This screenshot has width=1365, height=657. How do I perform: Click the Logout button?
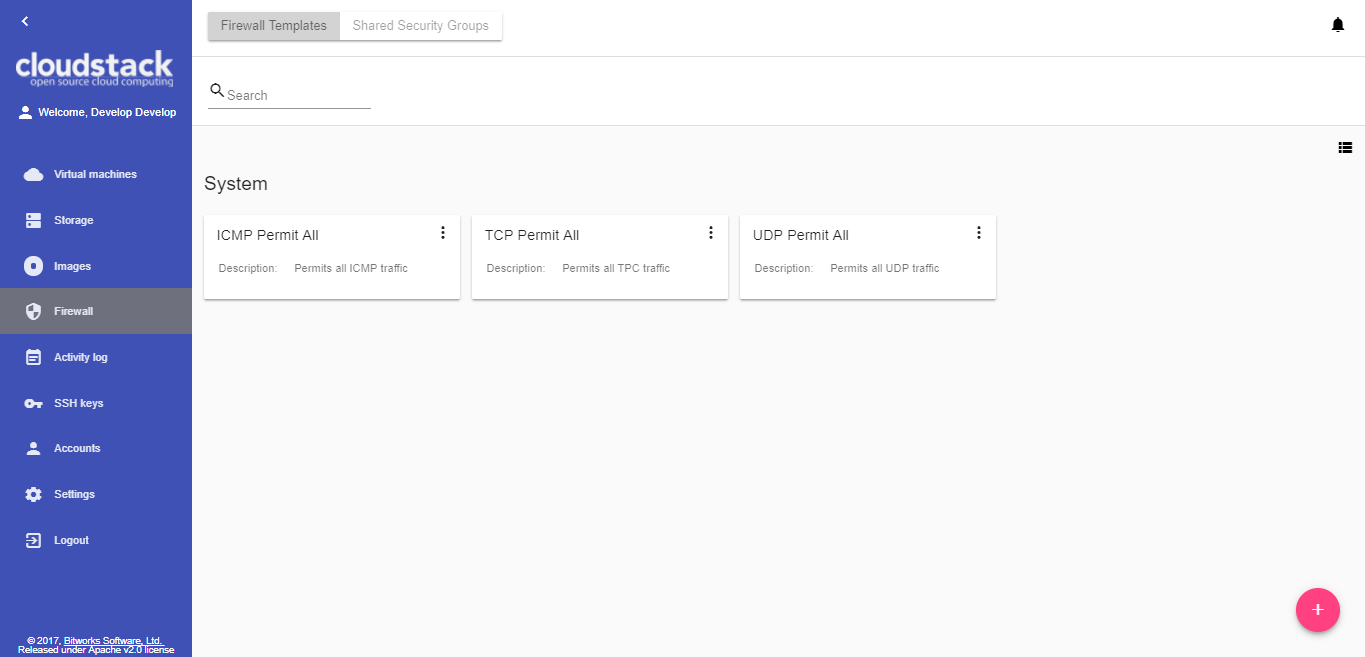click(x=70, y=540)
